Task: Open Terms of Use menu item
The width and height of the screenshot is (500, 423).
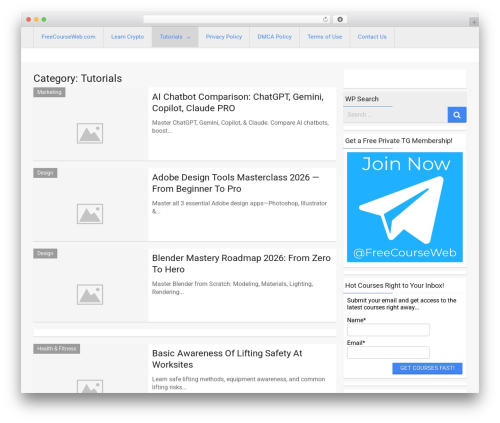Action: (x=325, y=37)
